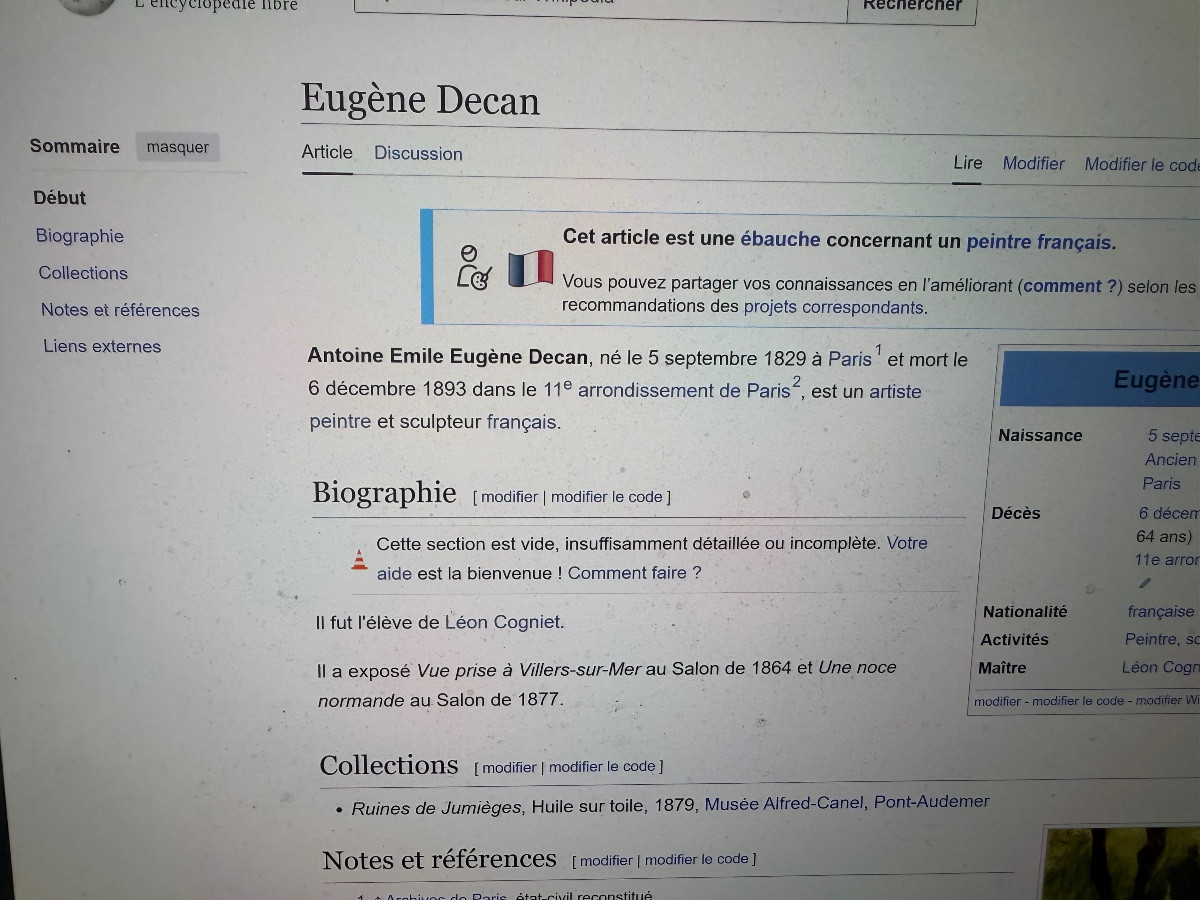Click the Naissance label in the infobox

(x=1040, y=435)
